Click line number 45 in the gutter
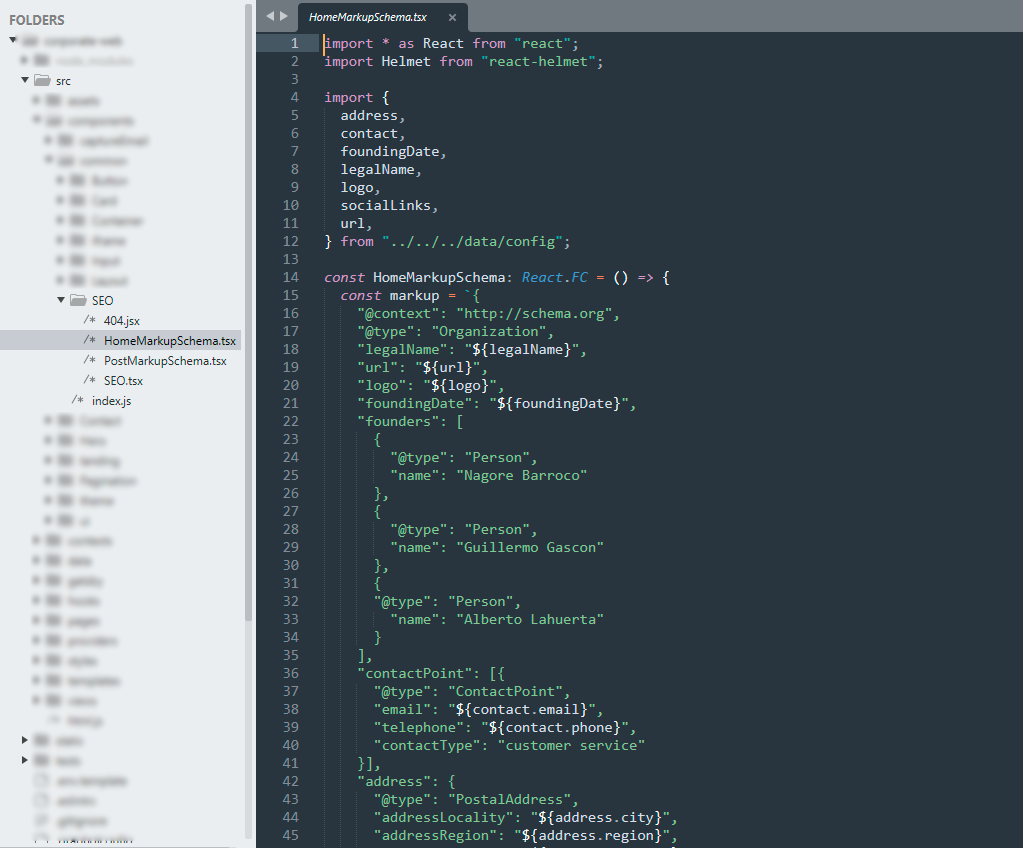 tap(290, 835)
